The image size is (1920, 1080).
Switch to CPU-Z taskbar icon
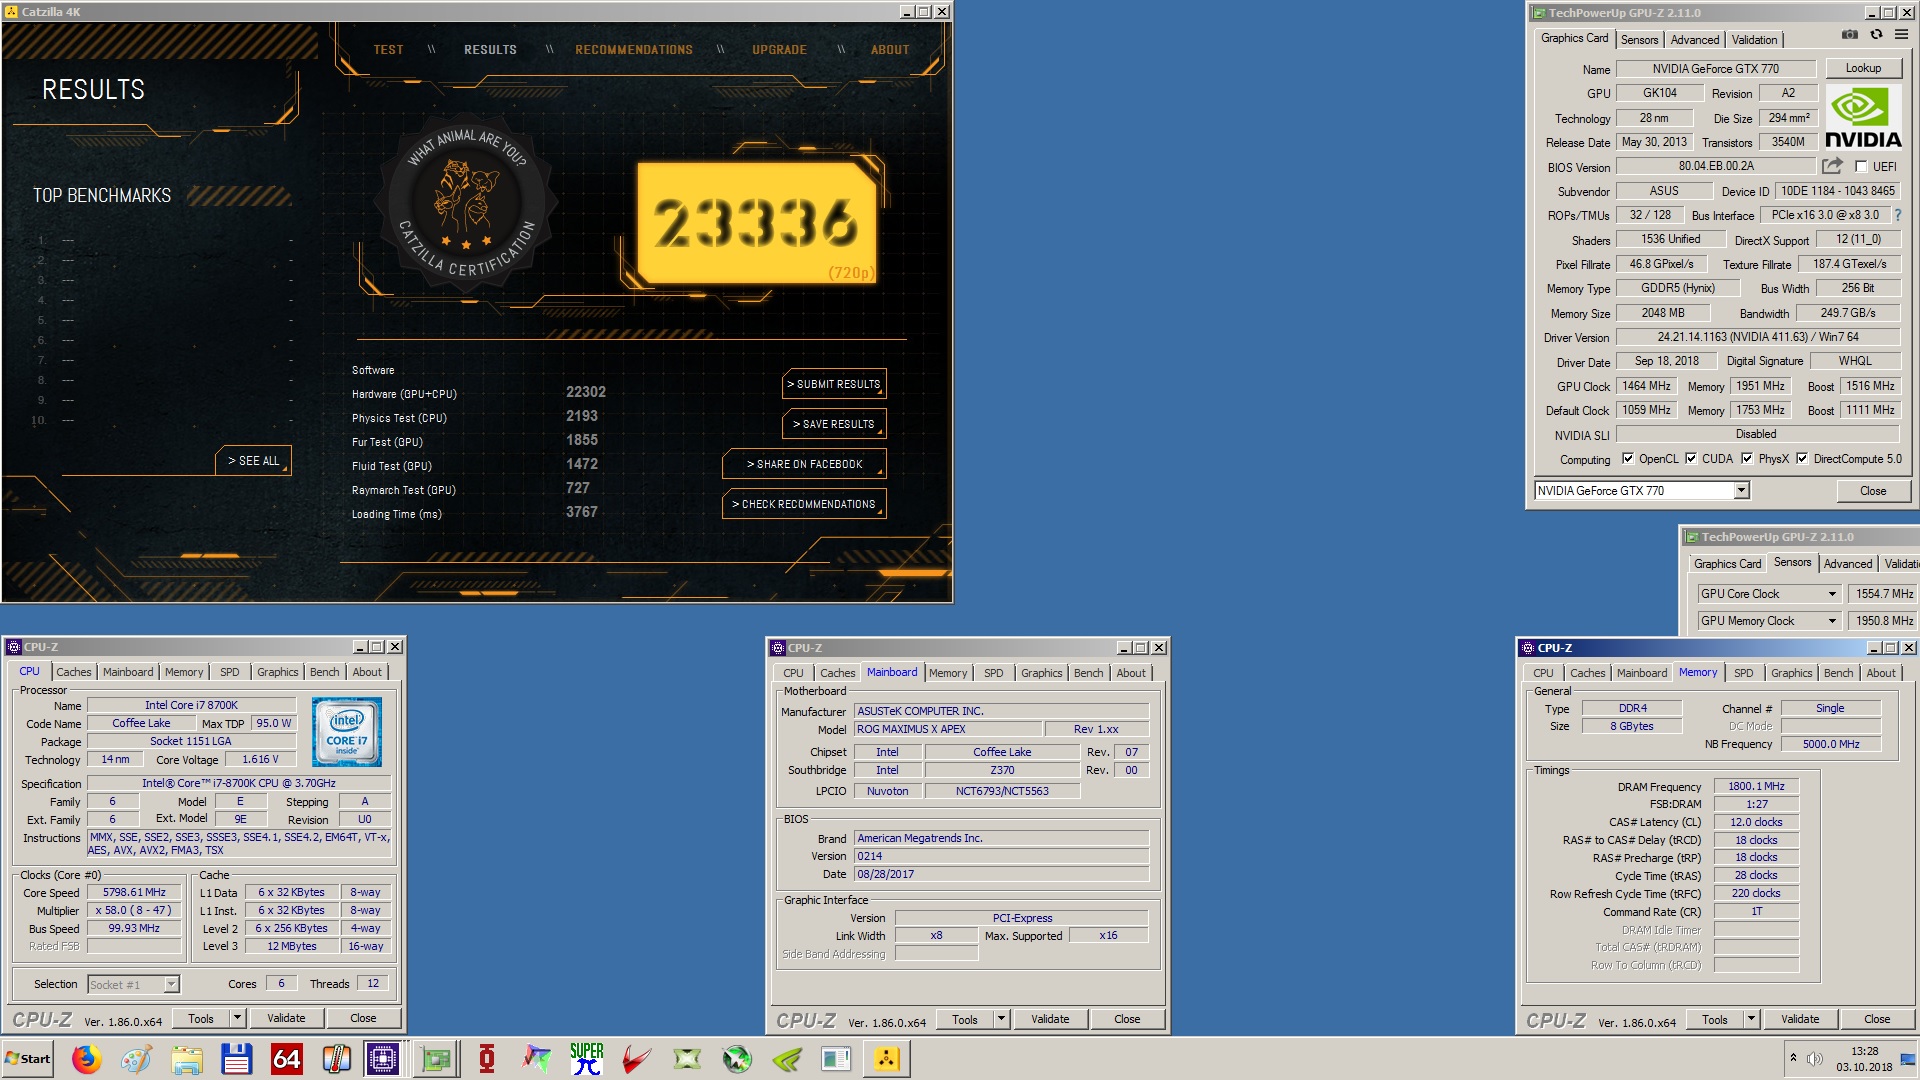pyautogui.click(x=384, y=1059)
